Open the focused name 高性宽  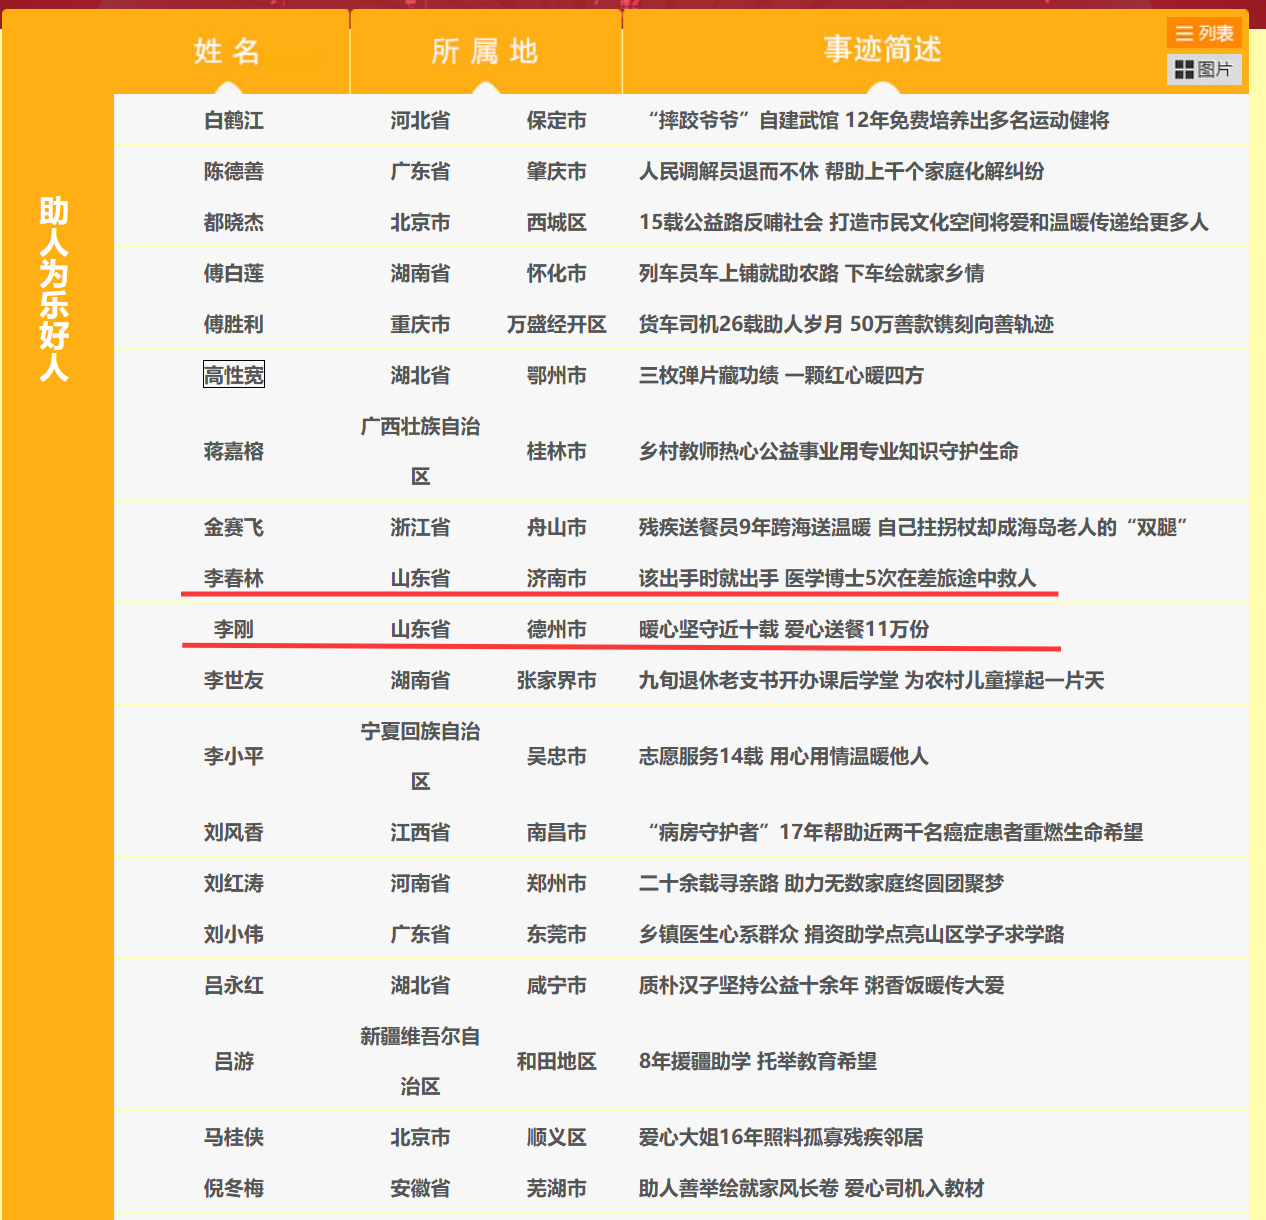pyautogui.click(x=234, y=375)
